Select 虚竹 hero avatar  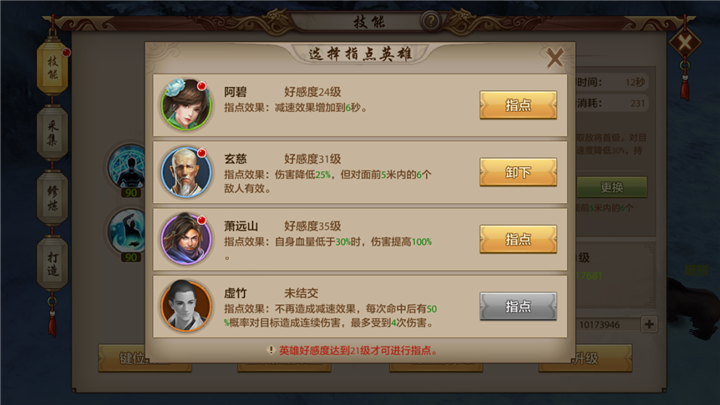[186, 306]
